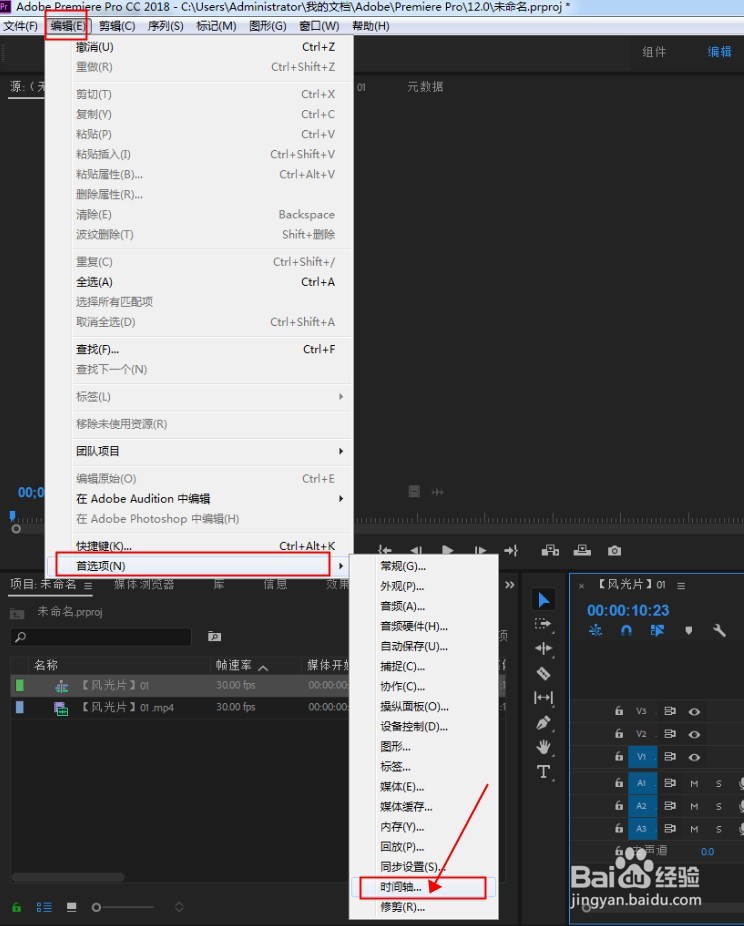Viewport: 744px width, 926px height.
Task: Switch to the 媒体浏览器 tab
Action: (144, 584)
